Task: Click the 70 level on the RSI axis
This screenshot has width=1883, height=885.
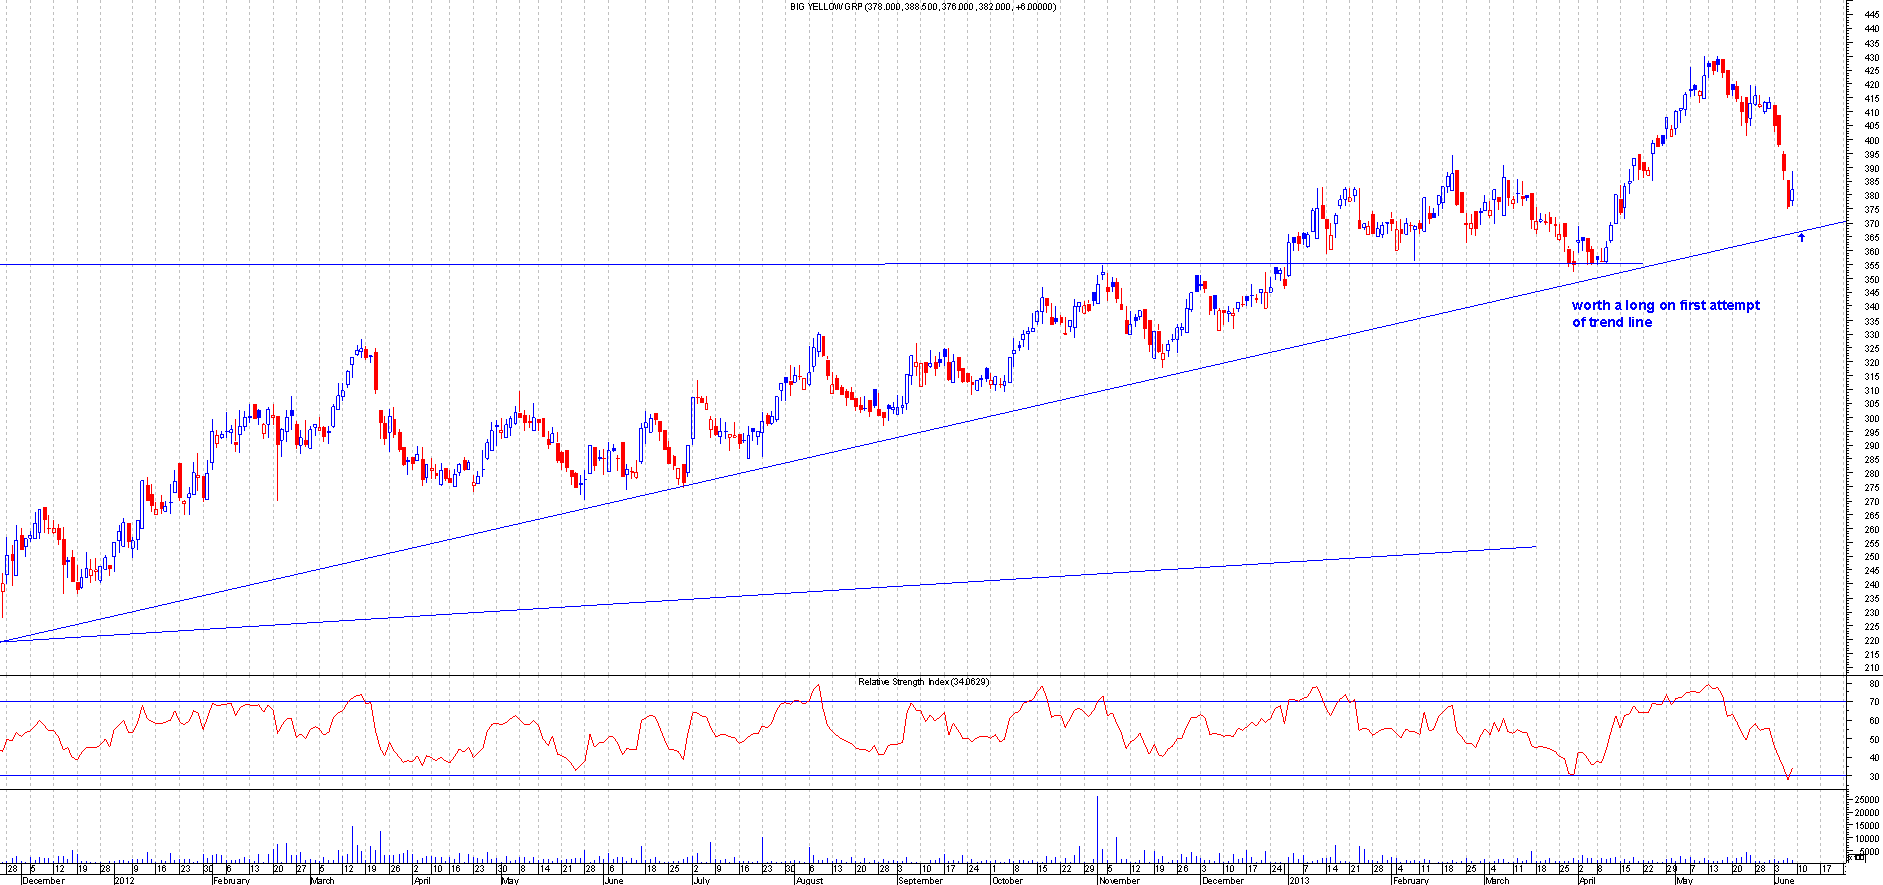Action: point(1873,703)
